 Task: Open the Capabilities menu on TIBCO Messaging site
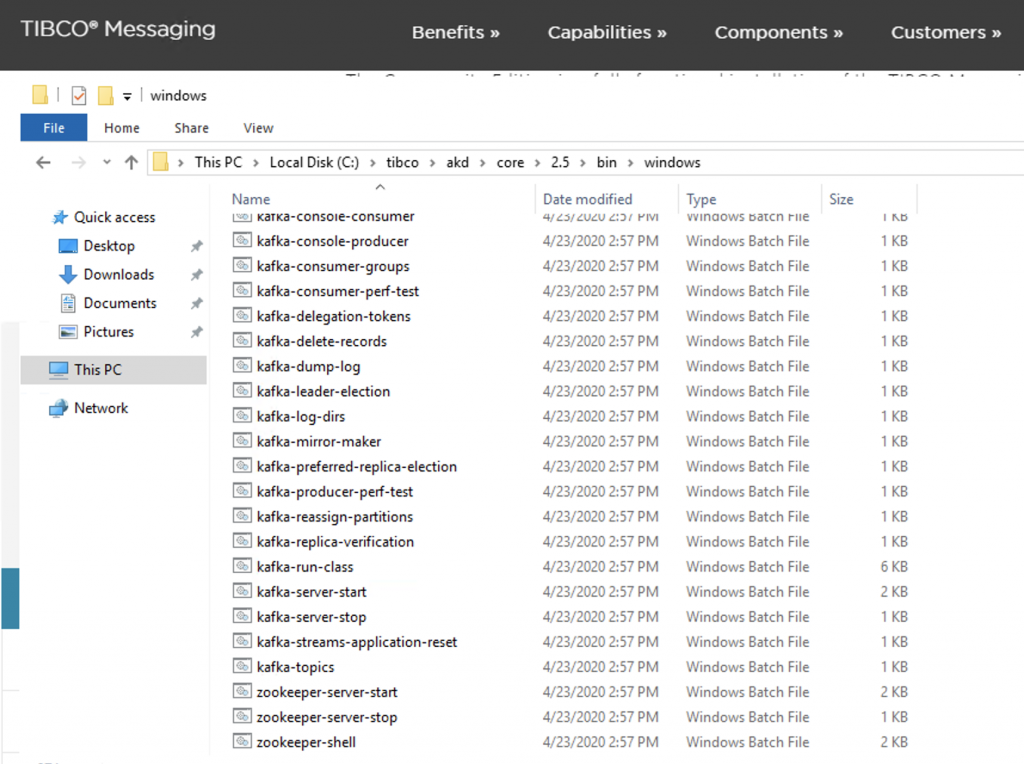pos(606,32)
